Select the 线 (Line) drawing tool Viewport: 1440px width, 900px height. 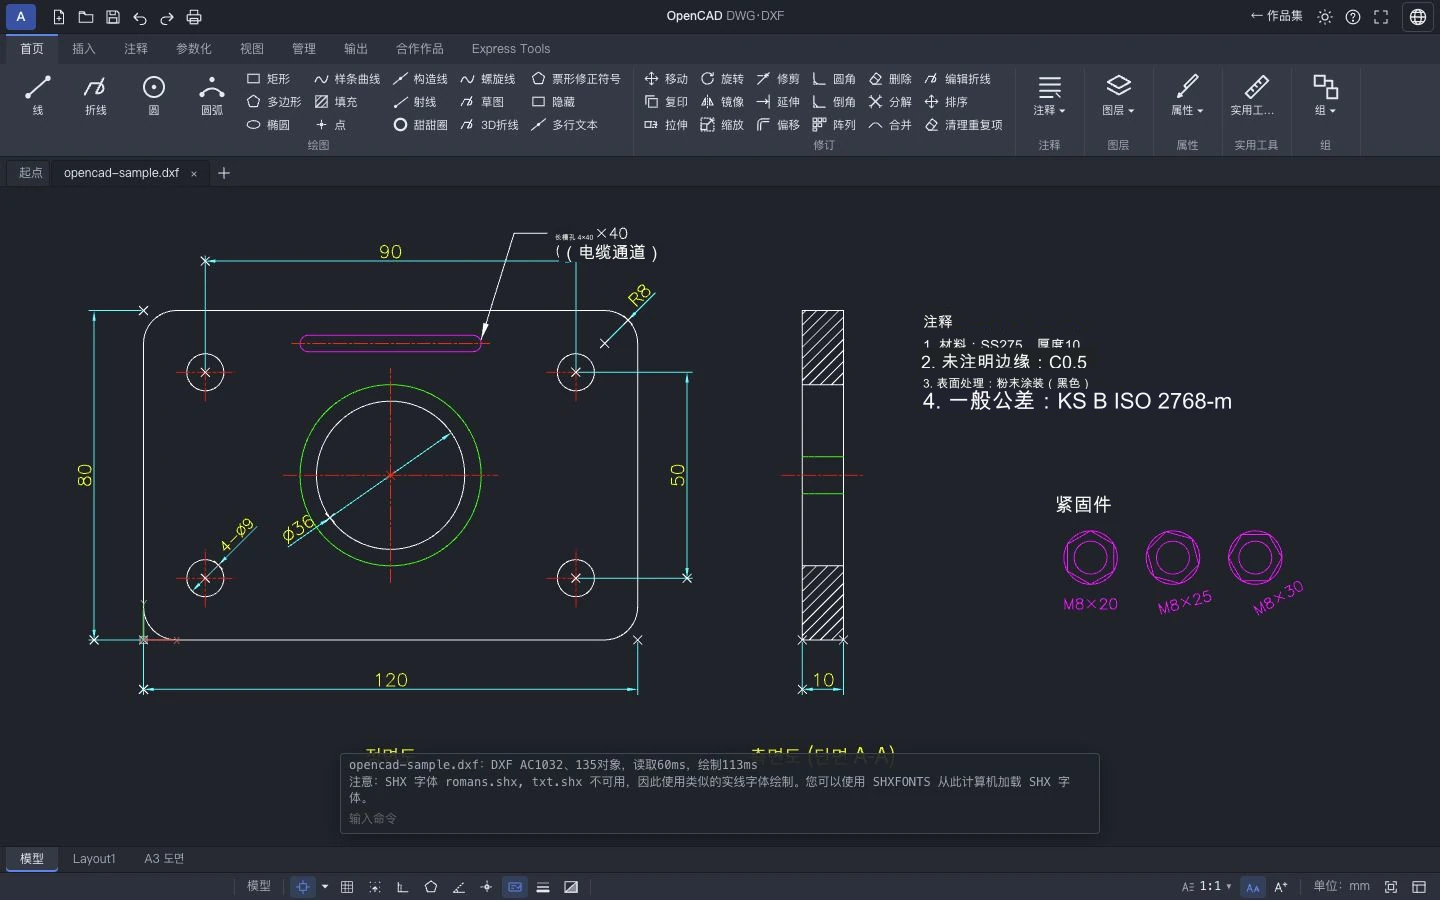(38, 96)
